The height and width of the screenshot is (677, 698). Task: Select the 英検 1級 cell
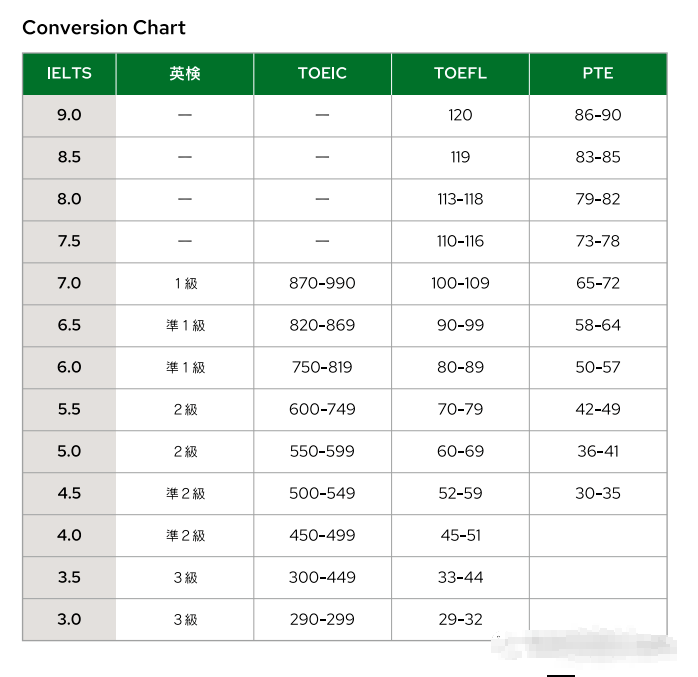pos(185,283)
